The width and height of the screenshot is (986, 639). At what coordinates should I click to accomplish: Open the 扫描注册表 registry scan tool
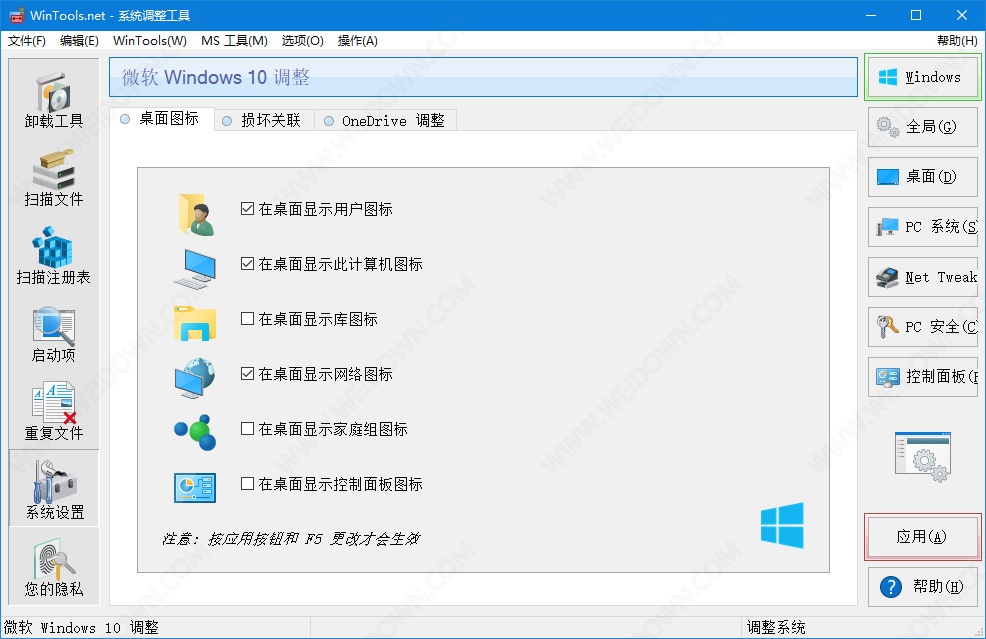point(53,257)
